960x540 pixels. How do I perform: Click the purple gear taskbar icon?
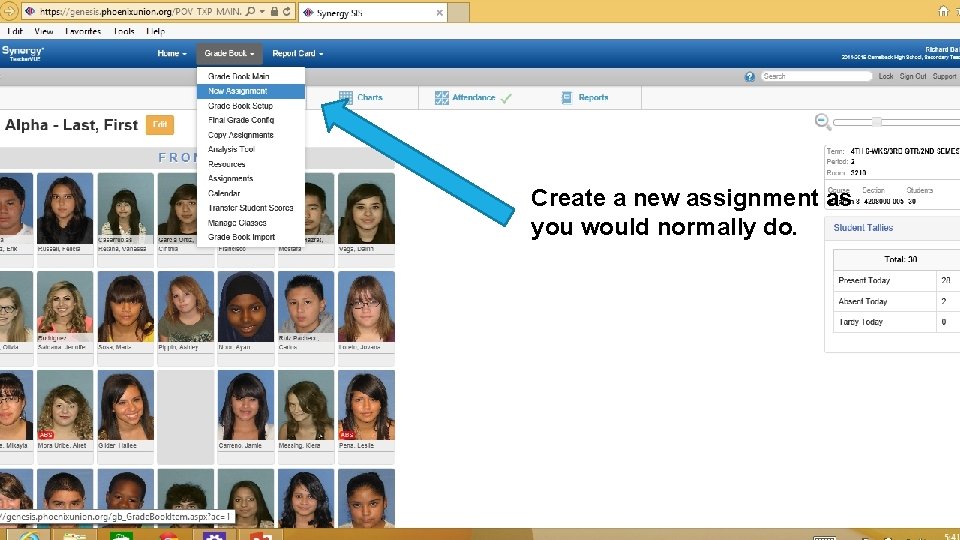[x=214, y=536]
